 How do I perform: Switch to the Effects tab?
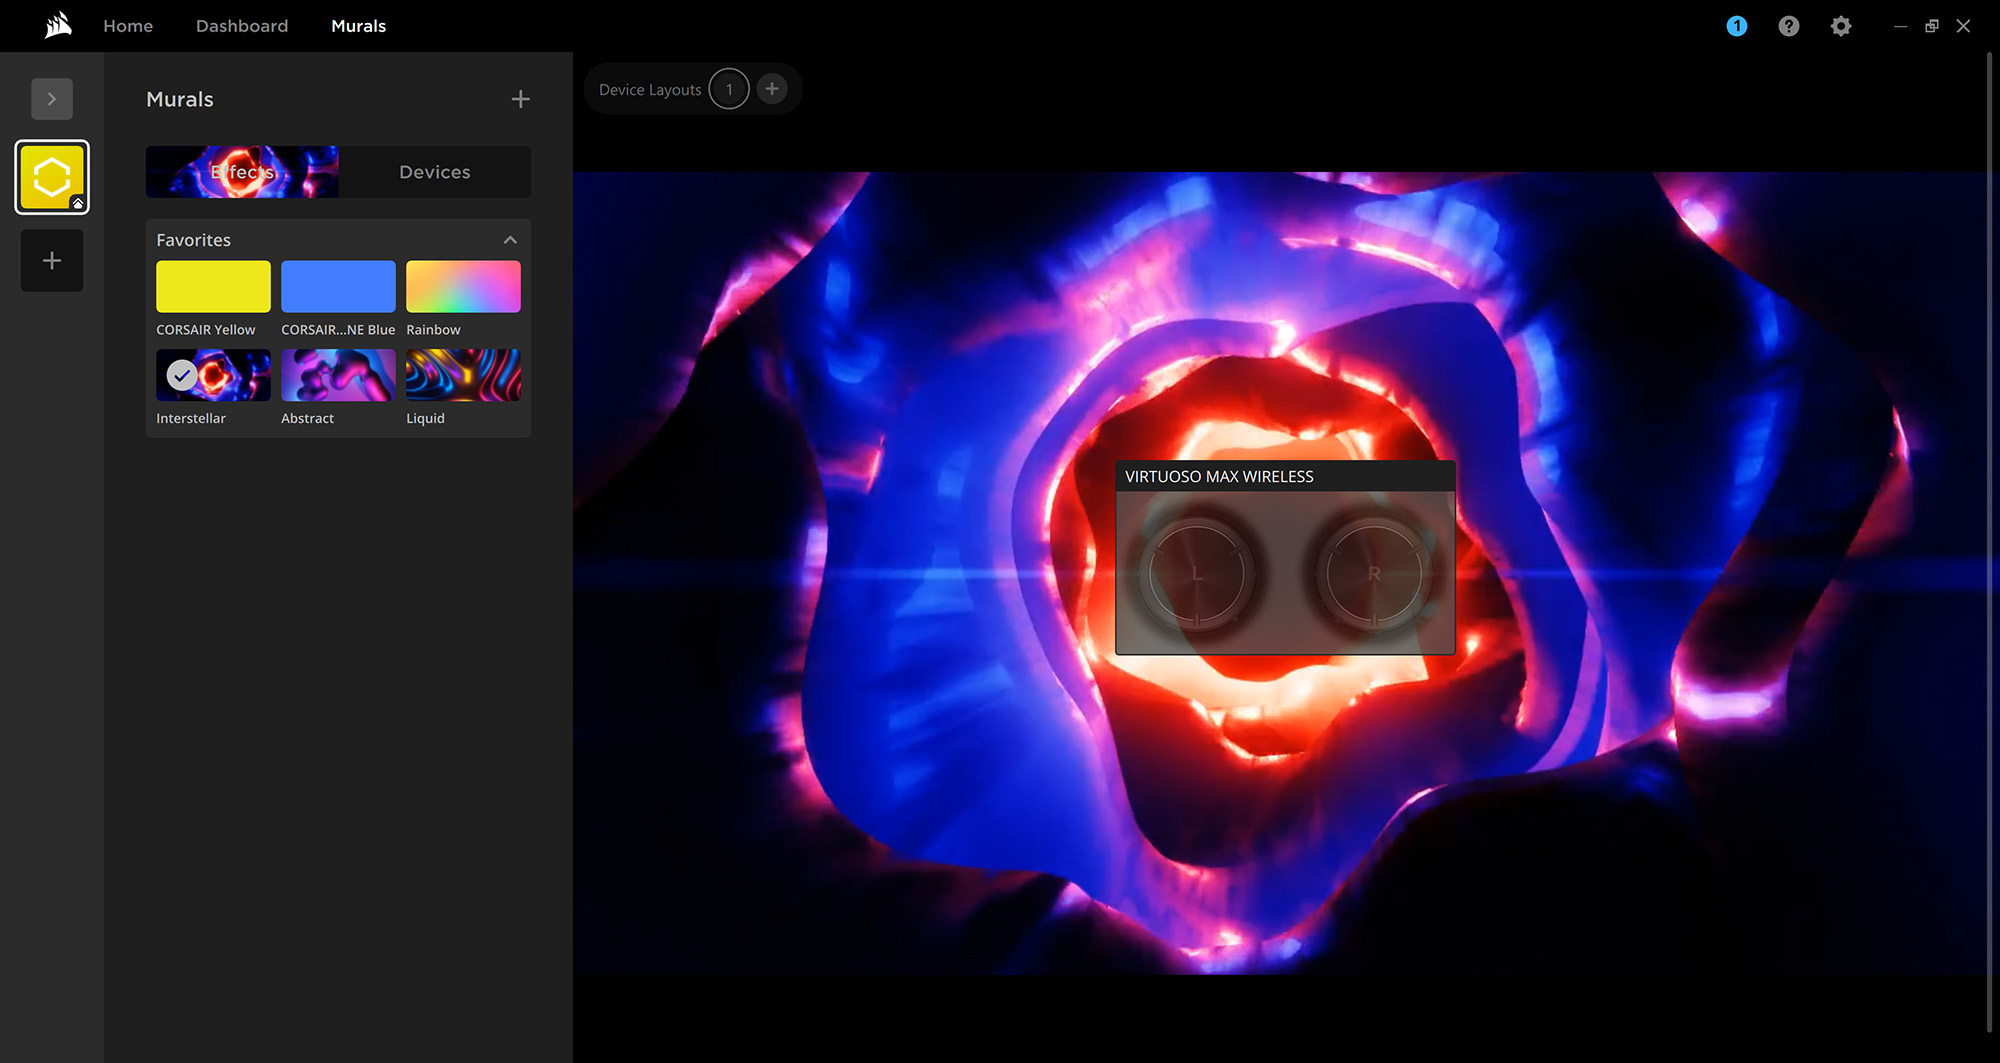[242, 172]
